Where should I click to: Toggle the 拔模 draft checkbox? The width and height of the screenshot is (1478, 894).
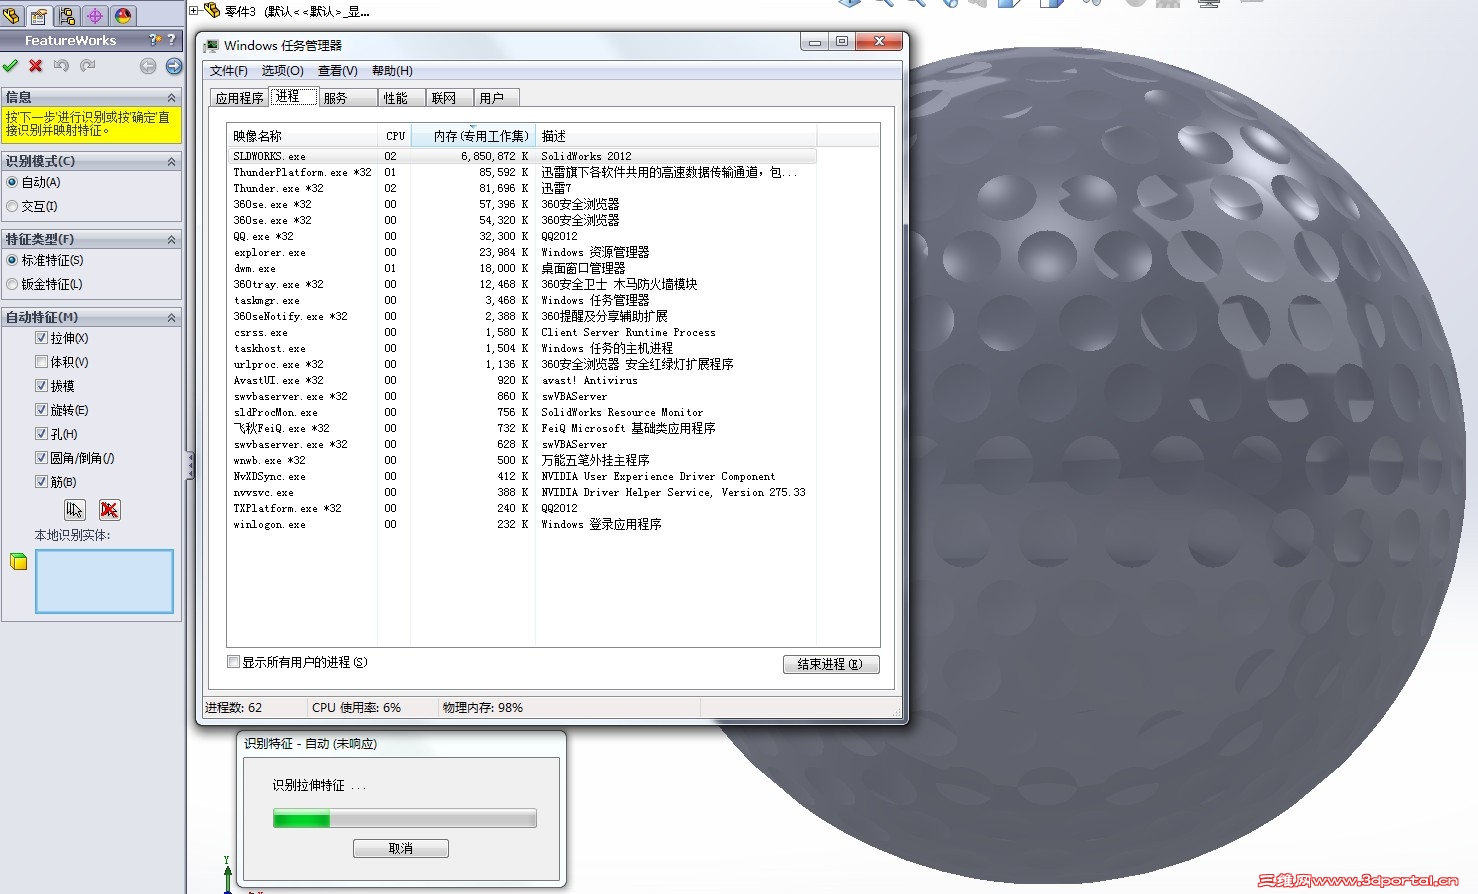[41, 386]
